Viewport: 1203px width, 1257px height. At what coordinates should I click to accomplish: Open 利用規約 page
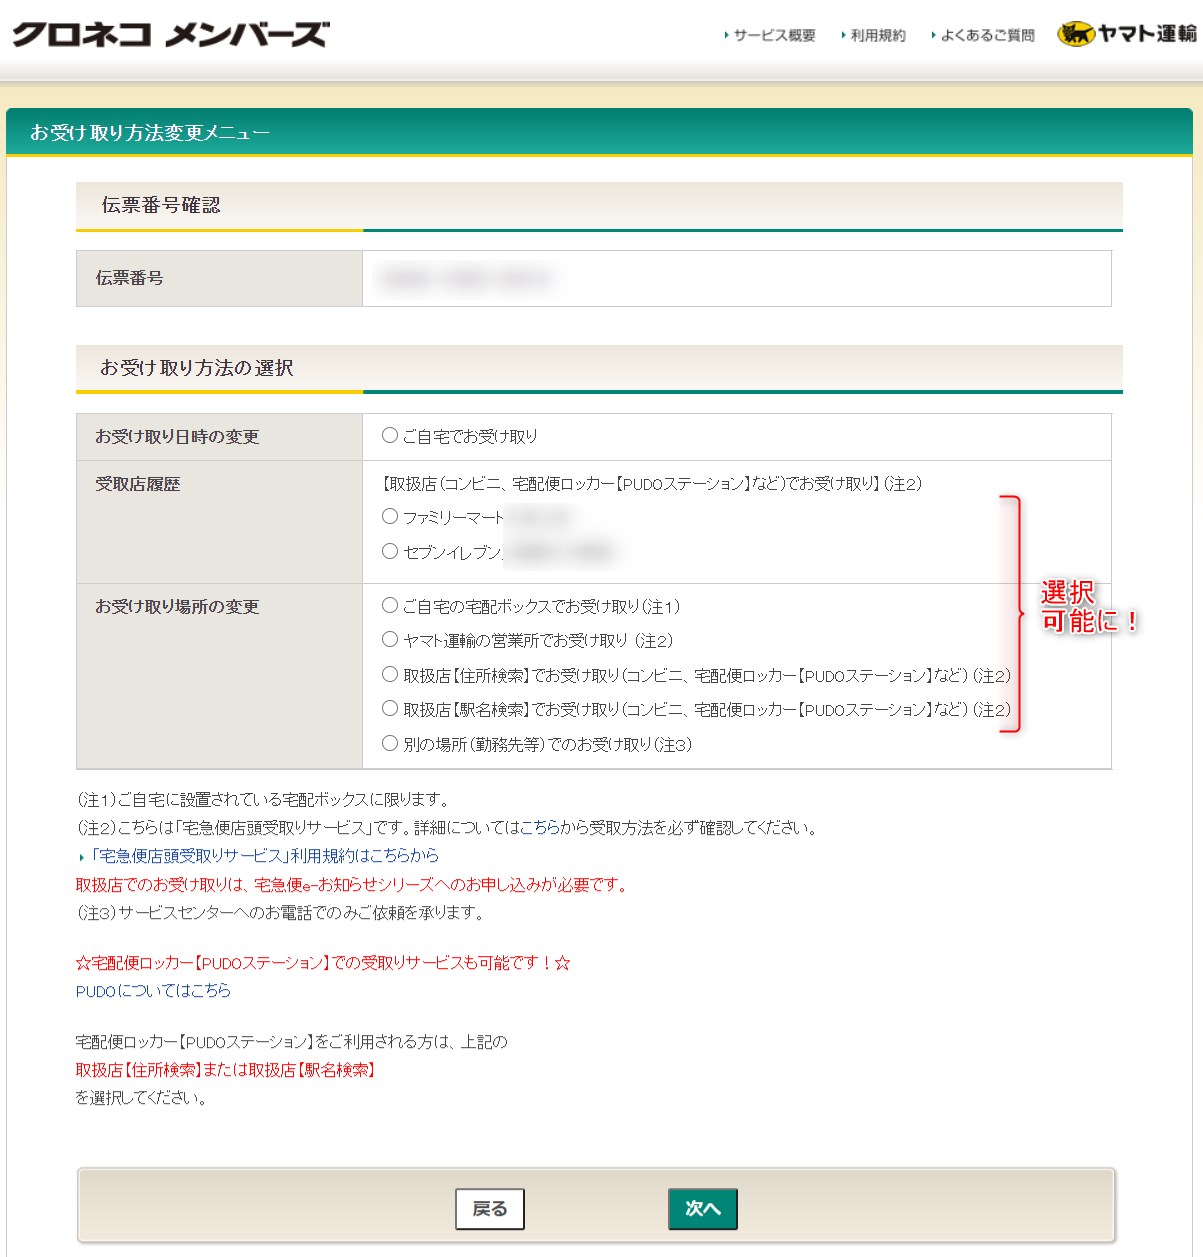[x=876, y=35]
